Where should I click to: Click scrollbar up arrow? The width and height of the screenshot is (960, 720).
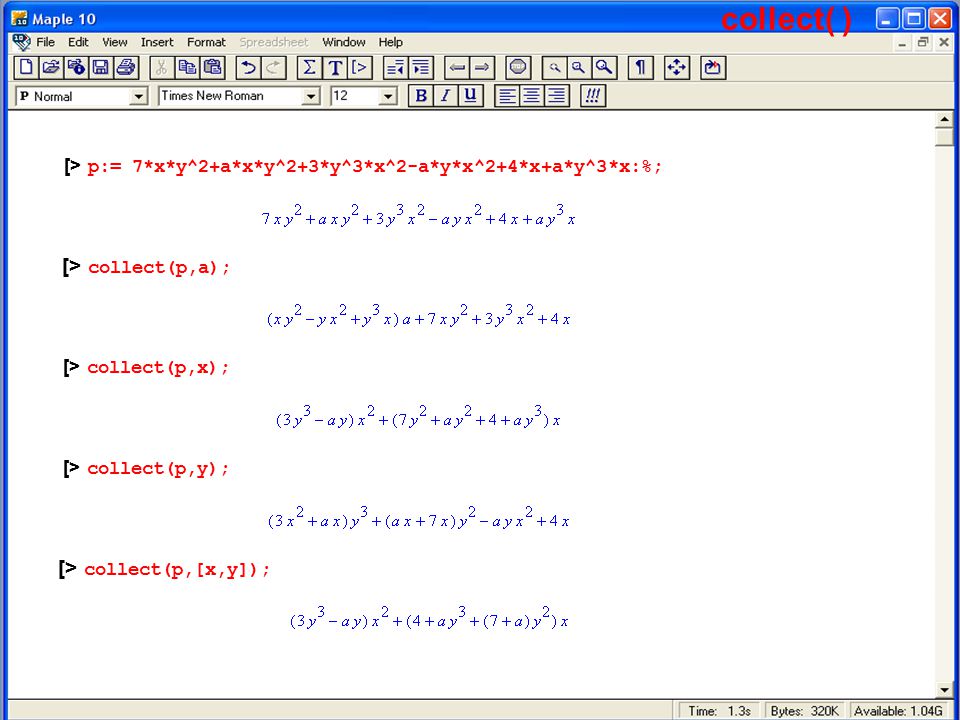pos(944,120)
